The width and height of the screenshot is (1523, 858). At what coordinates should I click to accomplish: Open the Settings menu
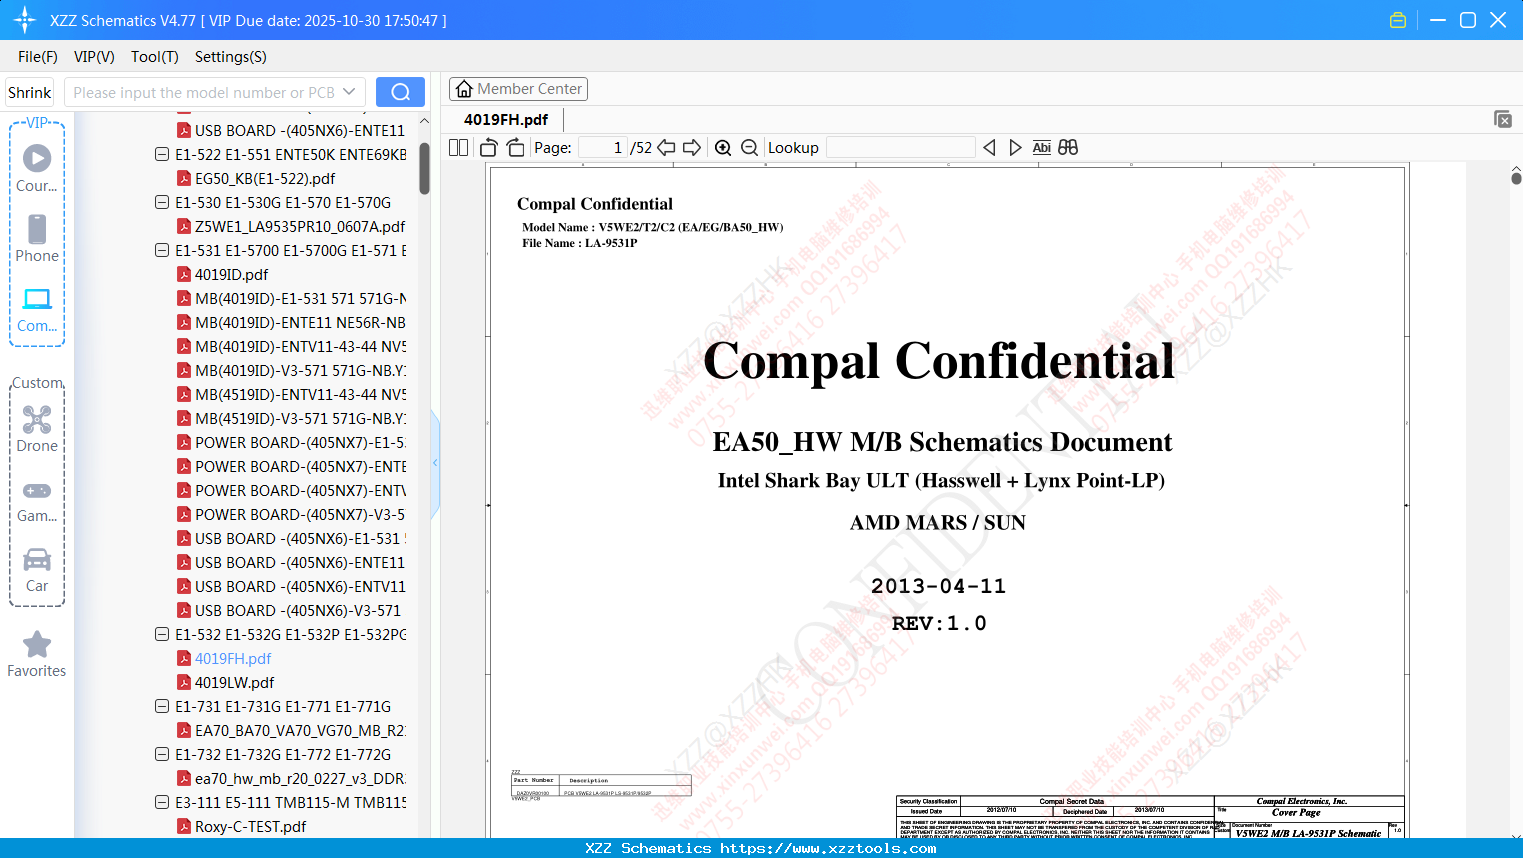click(x=231, y=57)
